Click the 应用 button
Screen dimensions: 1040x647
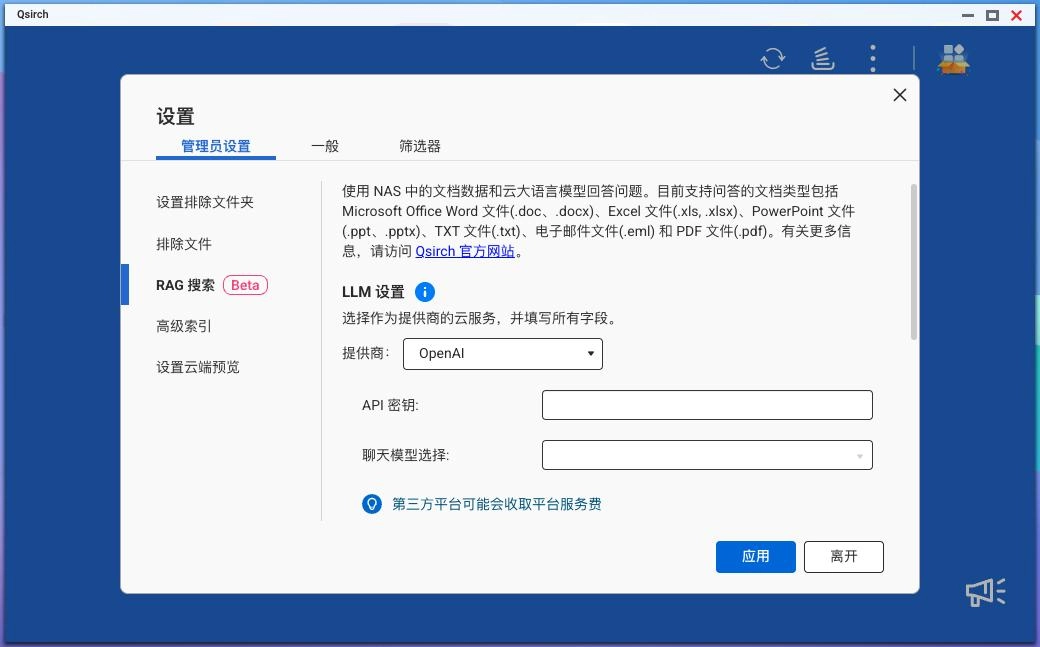[755, 557]
